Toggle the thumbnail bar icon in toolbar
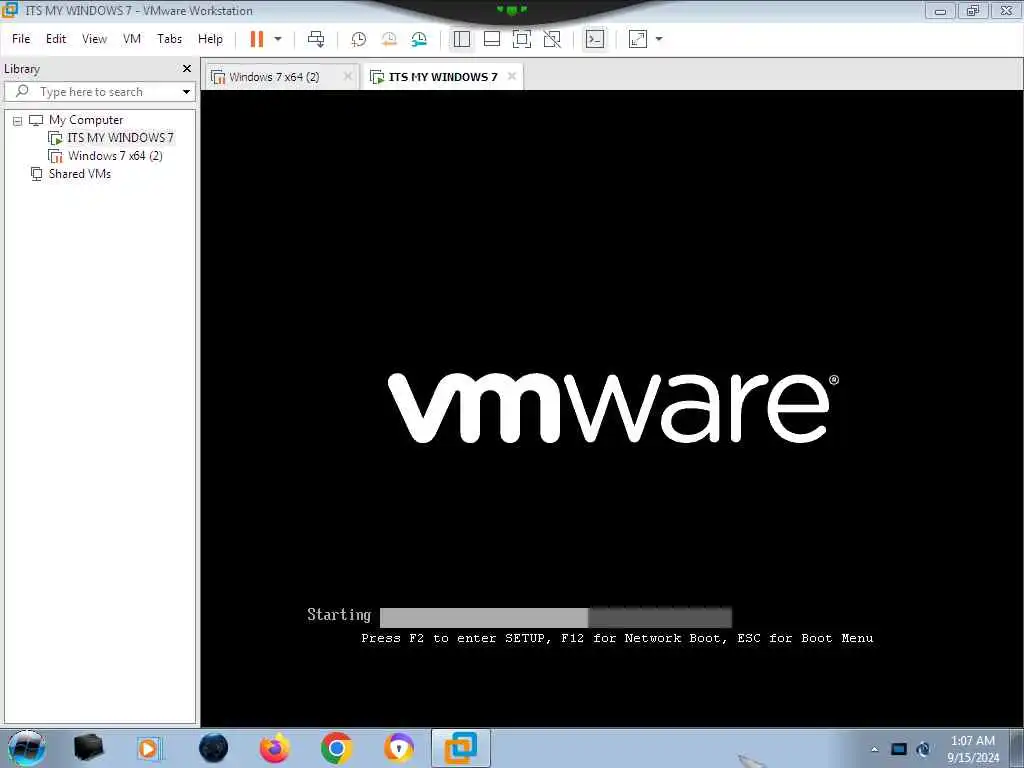The image size is (1024, 768). tap(492, 39)
